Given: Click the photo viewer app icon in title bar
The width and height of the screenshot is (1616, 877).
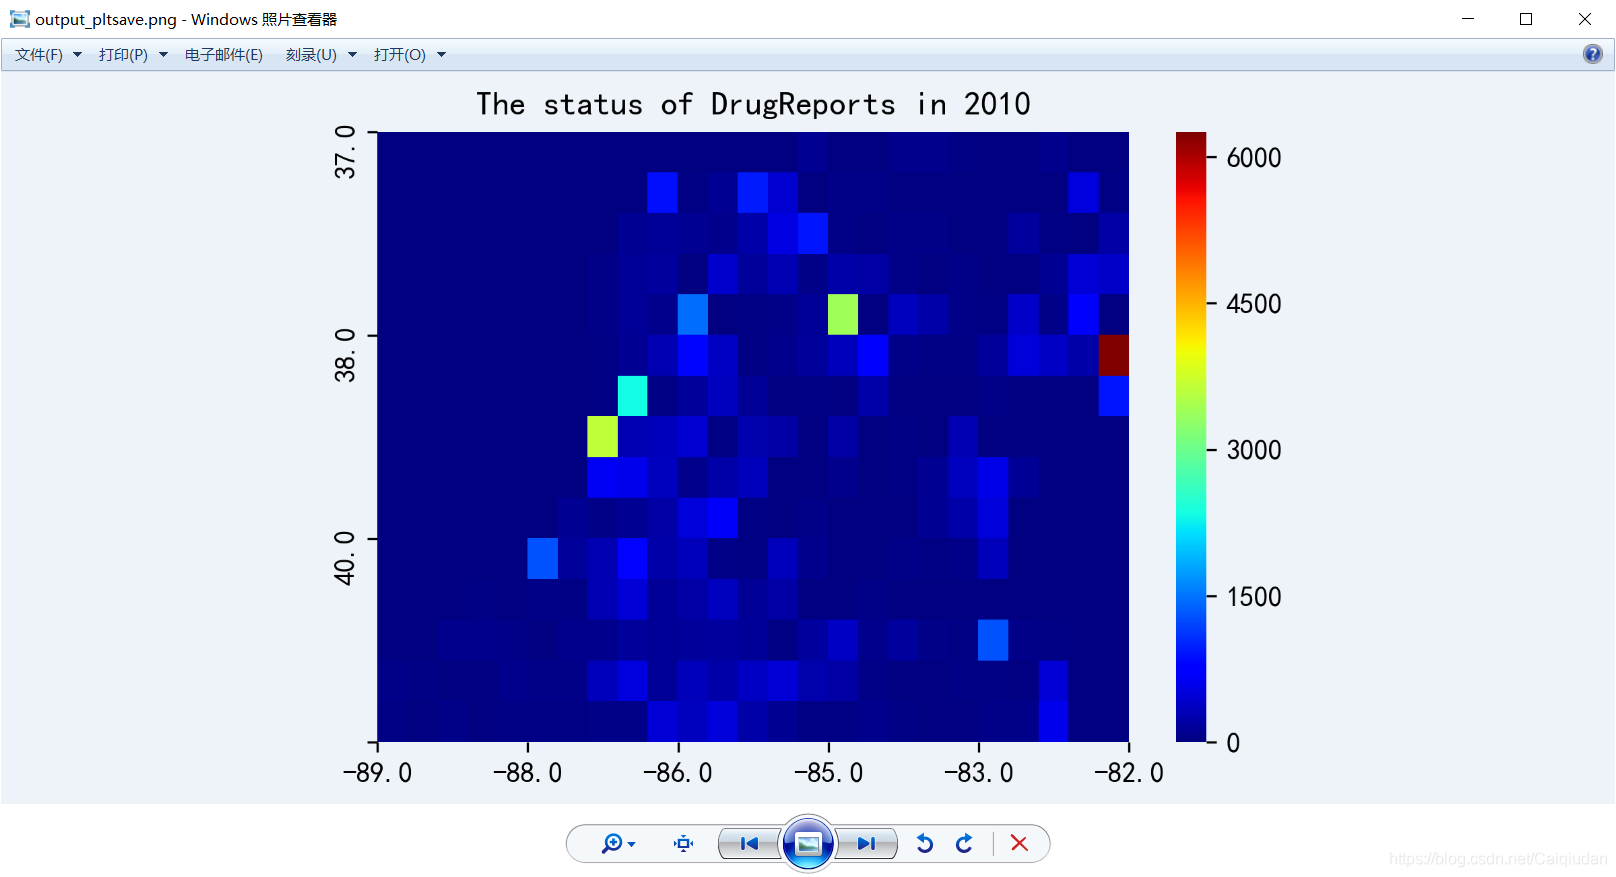Looking at the screenshot, I should click(x=19, y=19).
